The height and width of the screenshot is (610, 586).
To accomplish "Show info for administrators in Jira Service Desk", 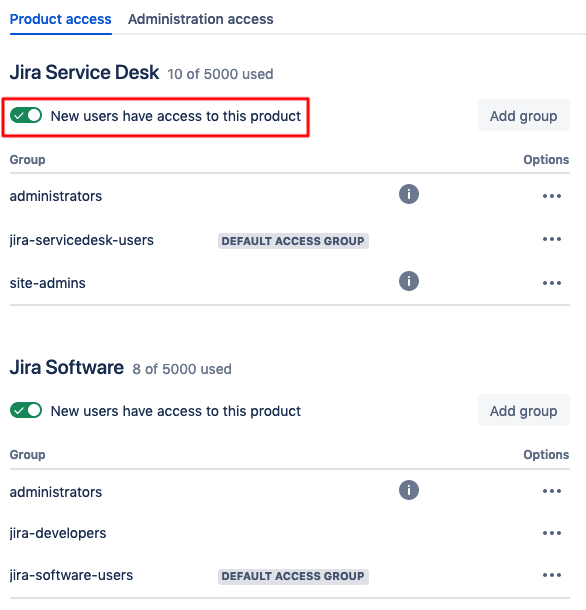I will click(x=409, y=194).
